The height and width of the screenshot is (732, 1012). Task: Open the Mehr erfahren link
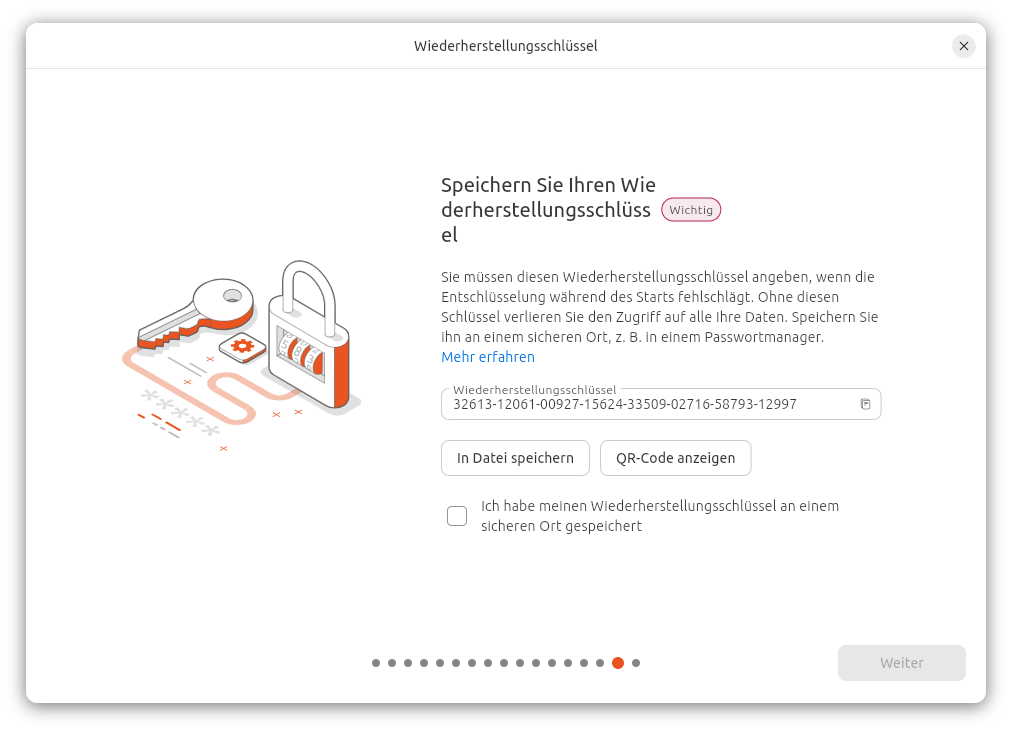pos(488,357)
